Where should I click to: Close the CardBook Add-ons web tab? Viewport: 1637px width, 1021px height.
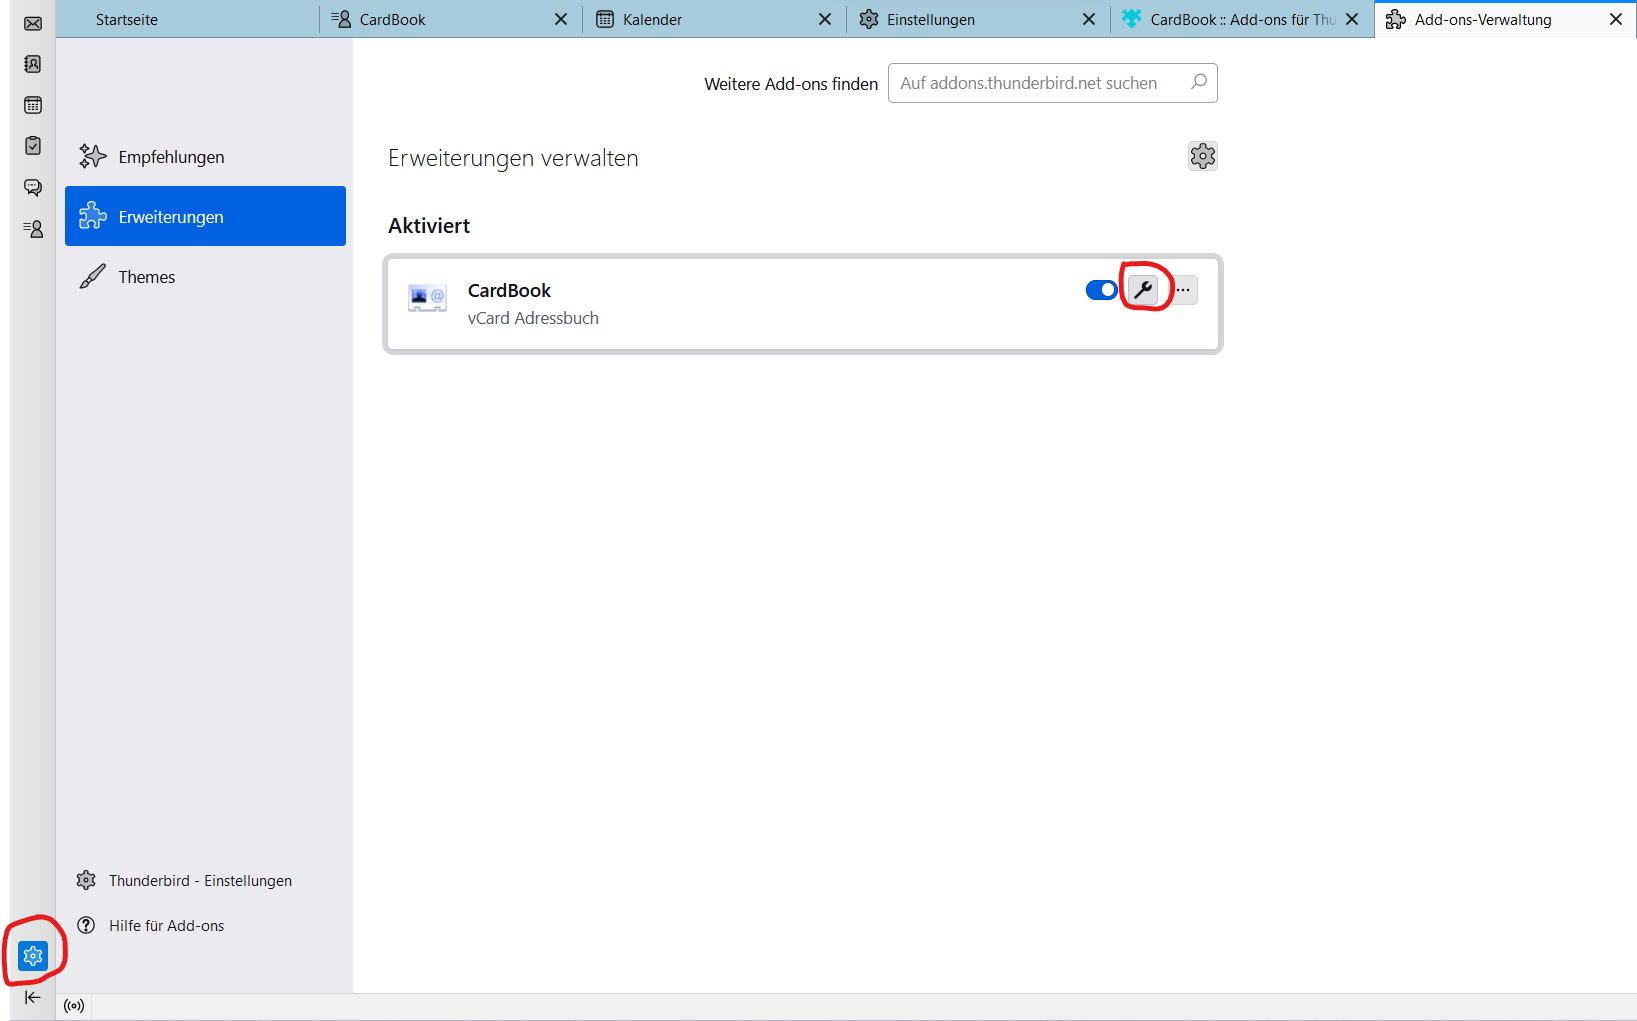click(1352, 19)
